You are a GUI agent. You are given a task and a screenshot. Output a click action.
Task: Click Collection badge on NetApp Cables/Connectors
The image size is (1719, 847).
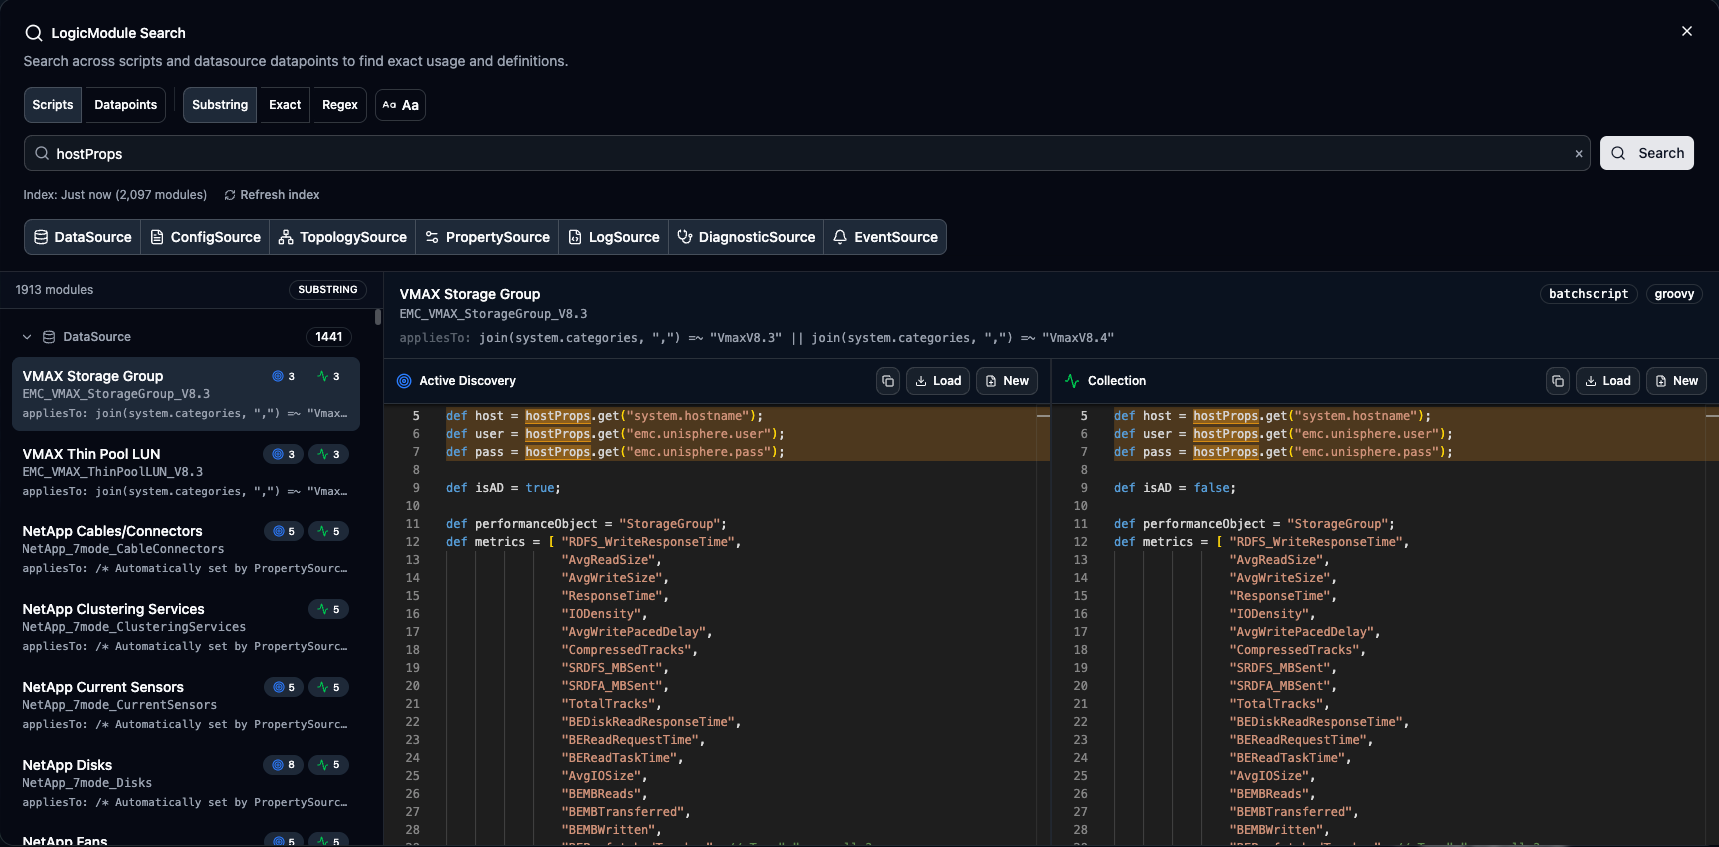[328, 531]
